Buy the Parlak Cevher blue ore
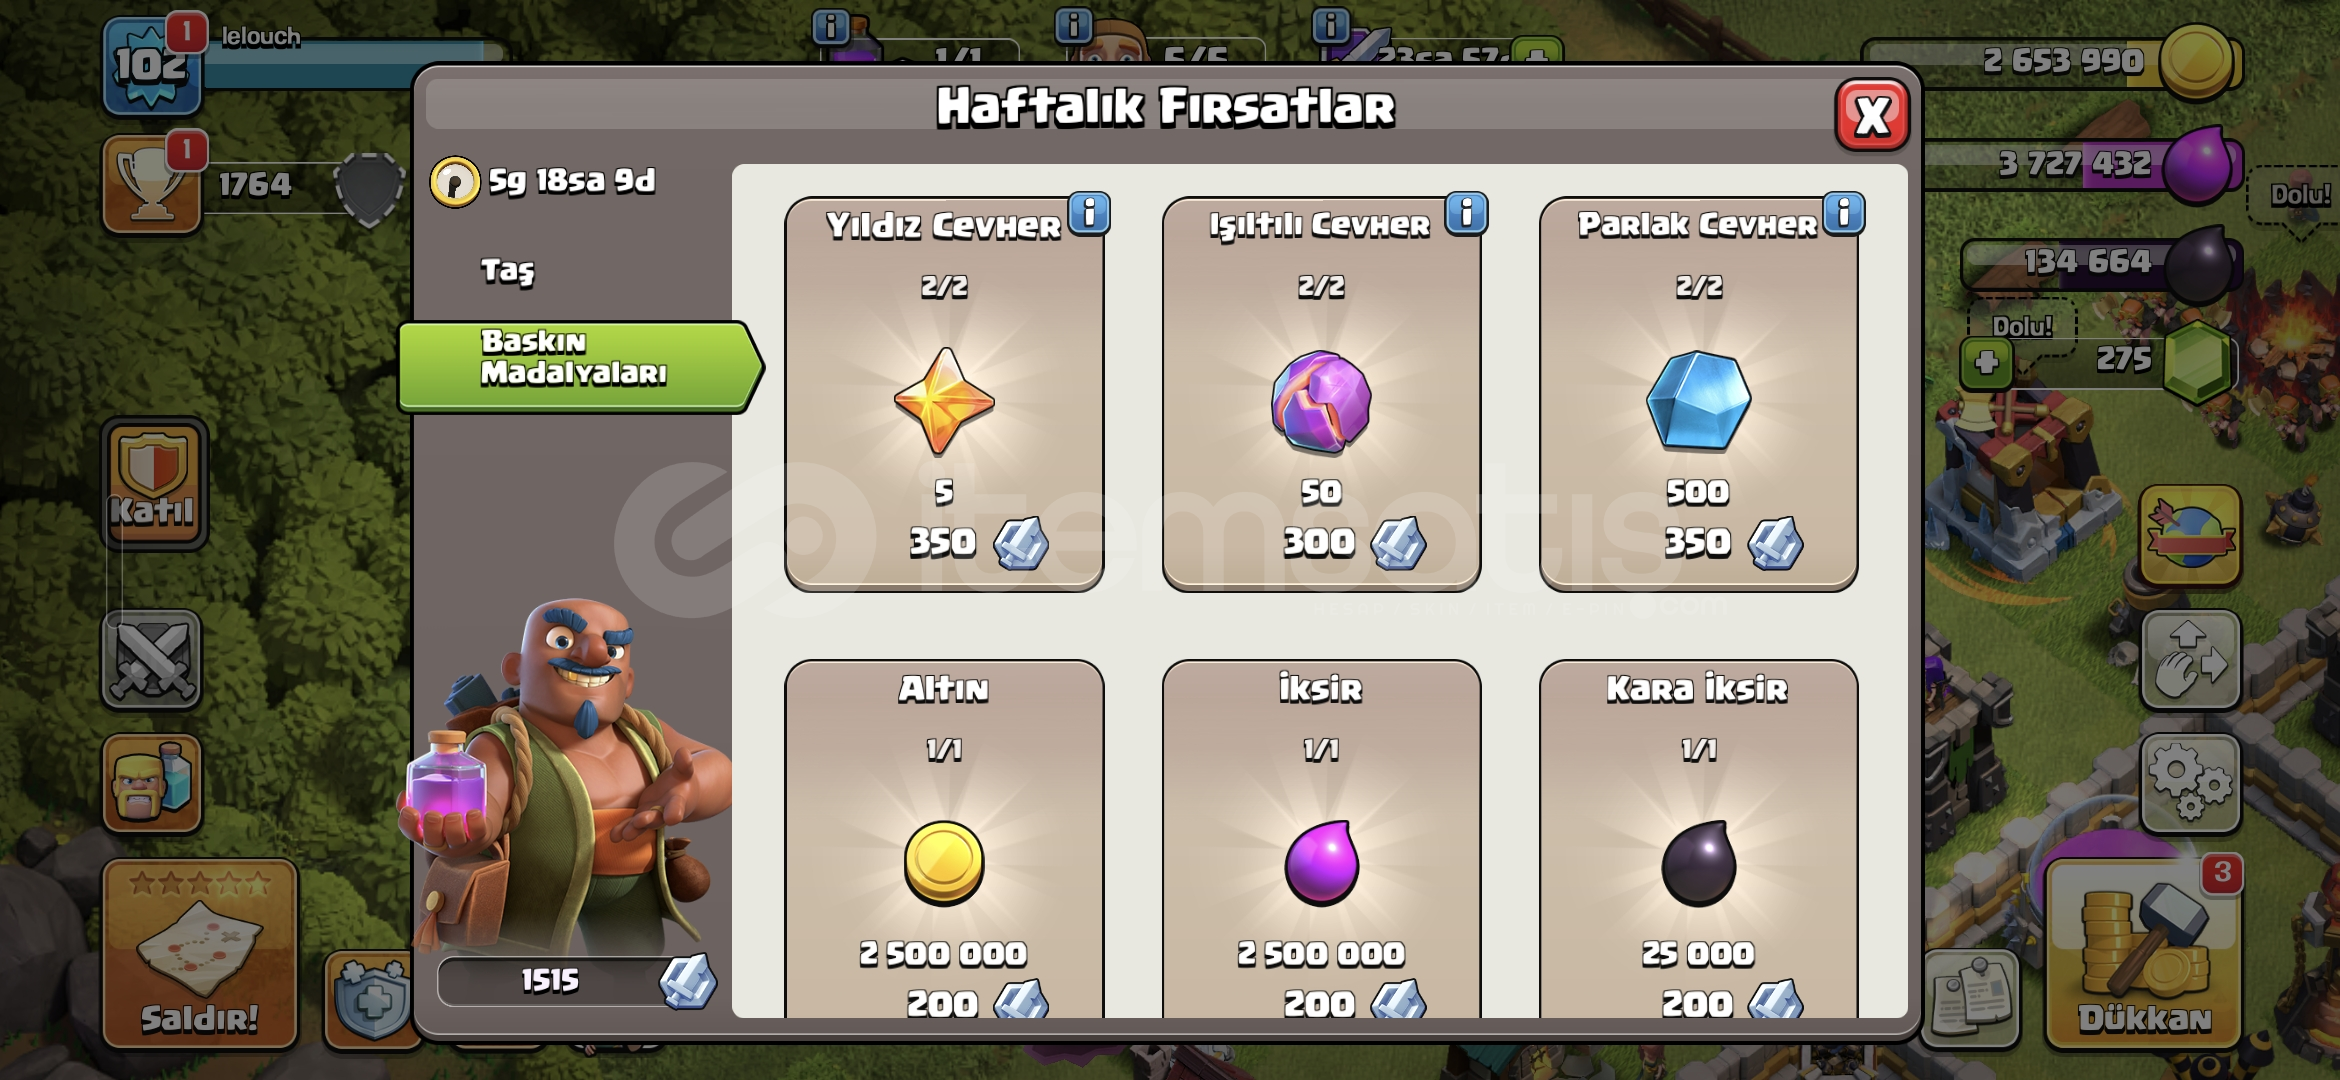 pos(1698,394)
